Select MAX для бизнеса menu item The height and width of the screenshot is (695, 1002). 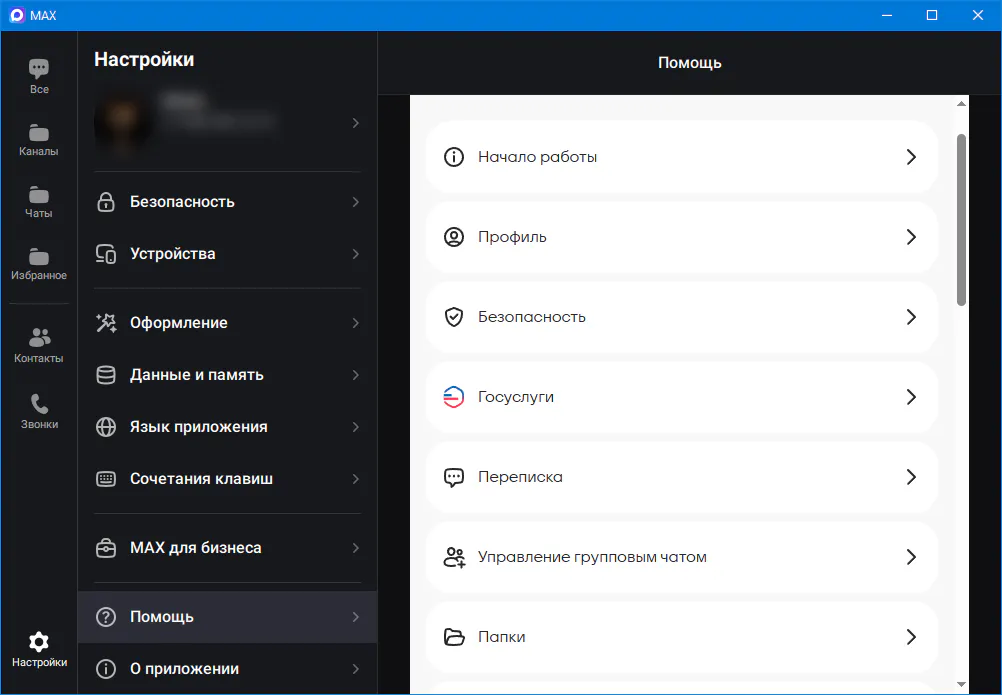tap(227, 548)
